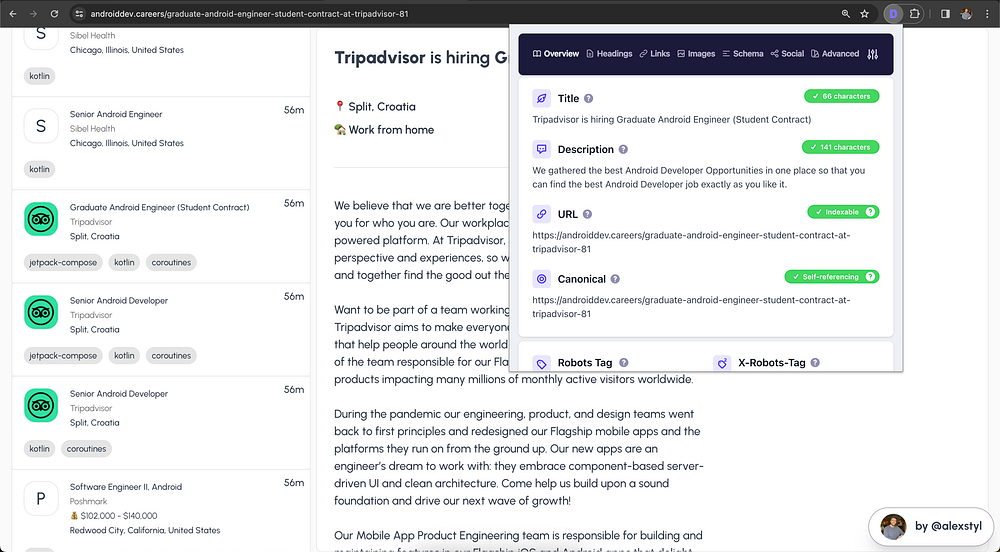Open the Chrome profile avatar

(966, 13)
